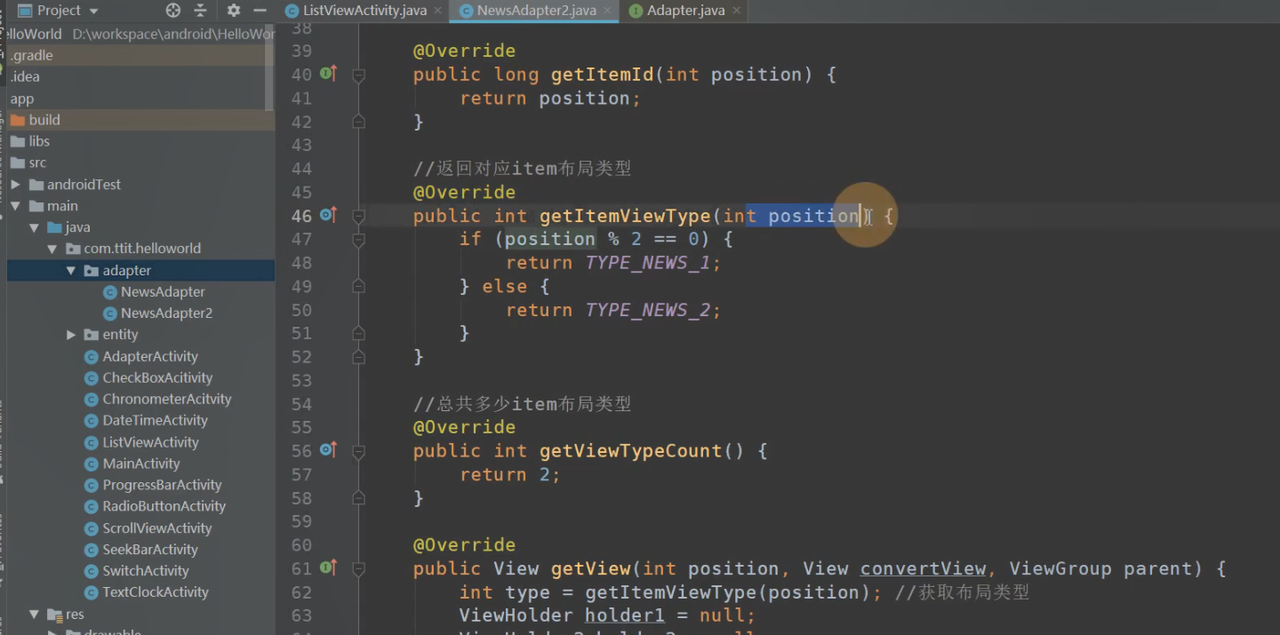
Task: Close the ListViewActivity.java tab
Action: click(438, 11)
